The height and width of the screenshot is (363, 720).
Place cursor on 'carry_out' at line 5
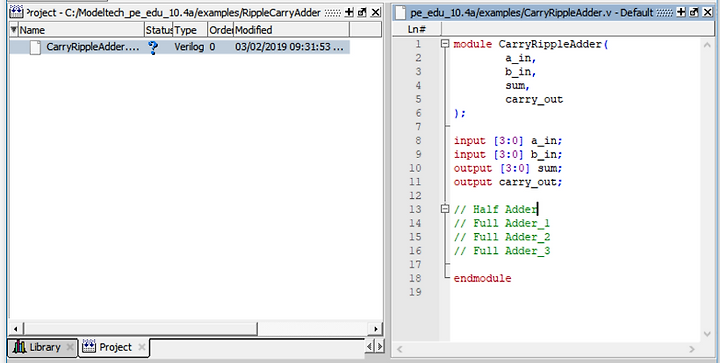pos(534,100)
